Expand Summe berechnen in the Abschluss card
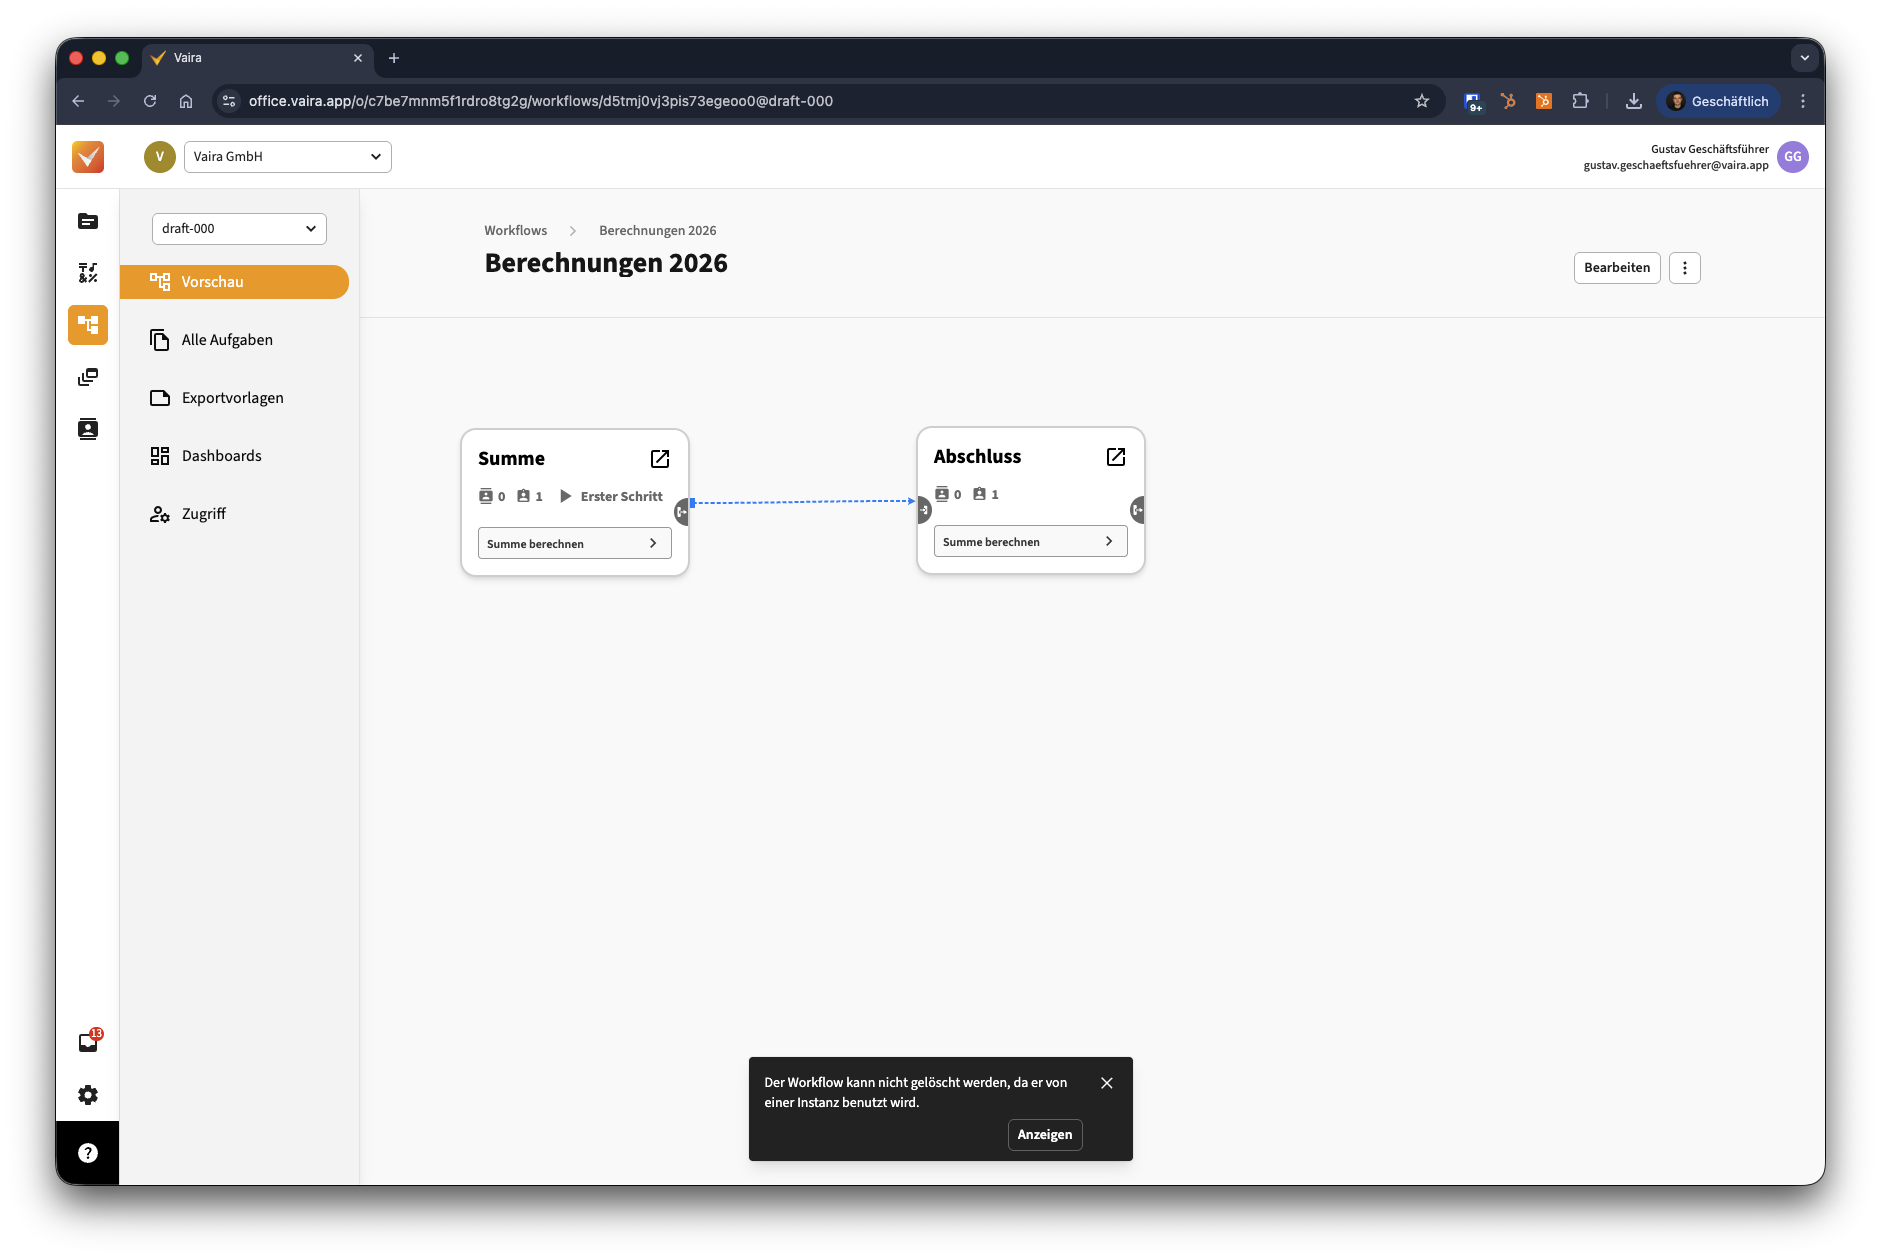 (1030, 542)
